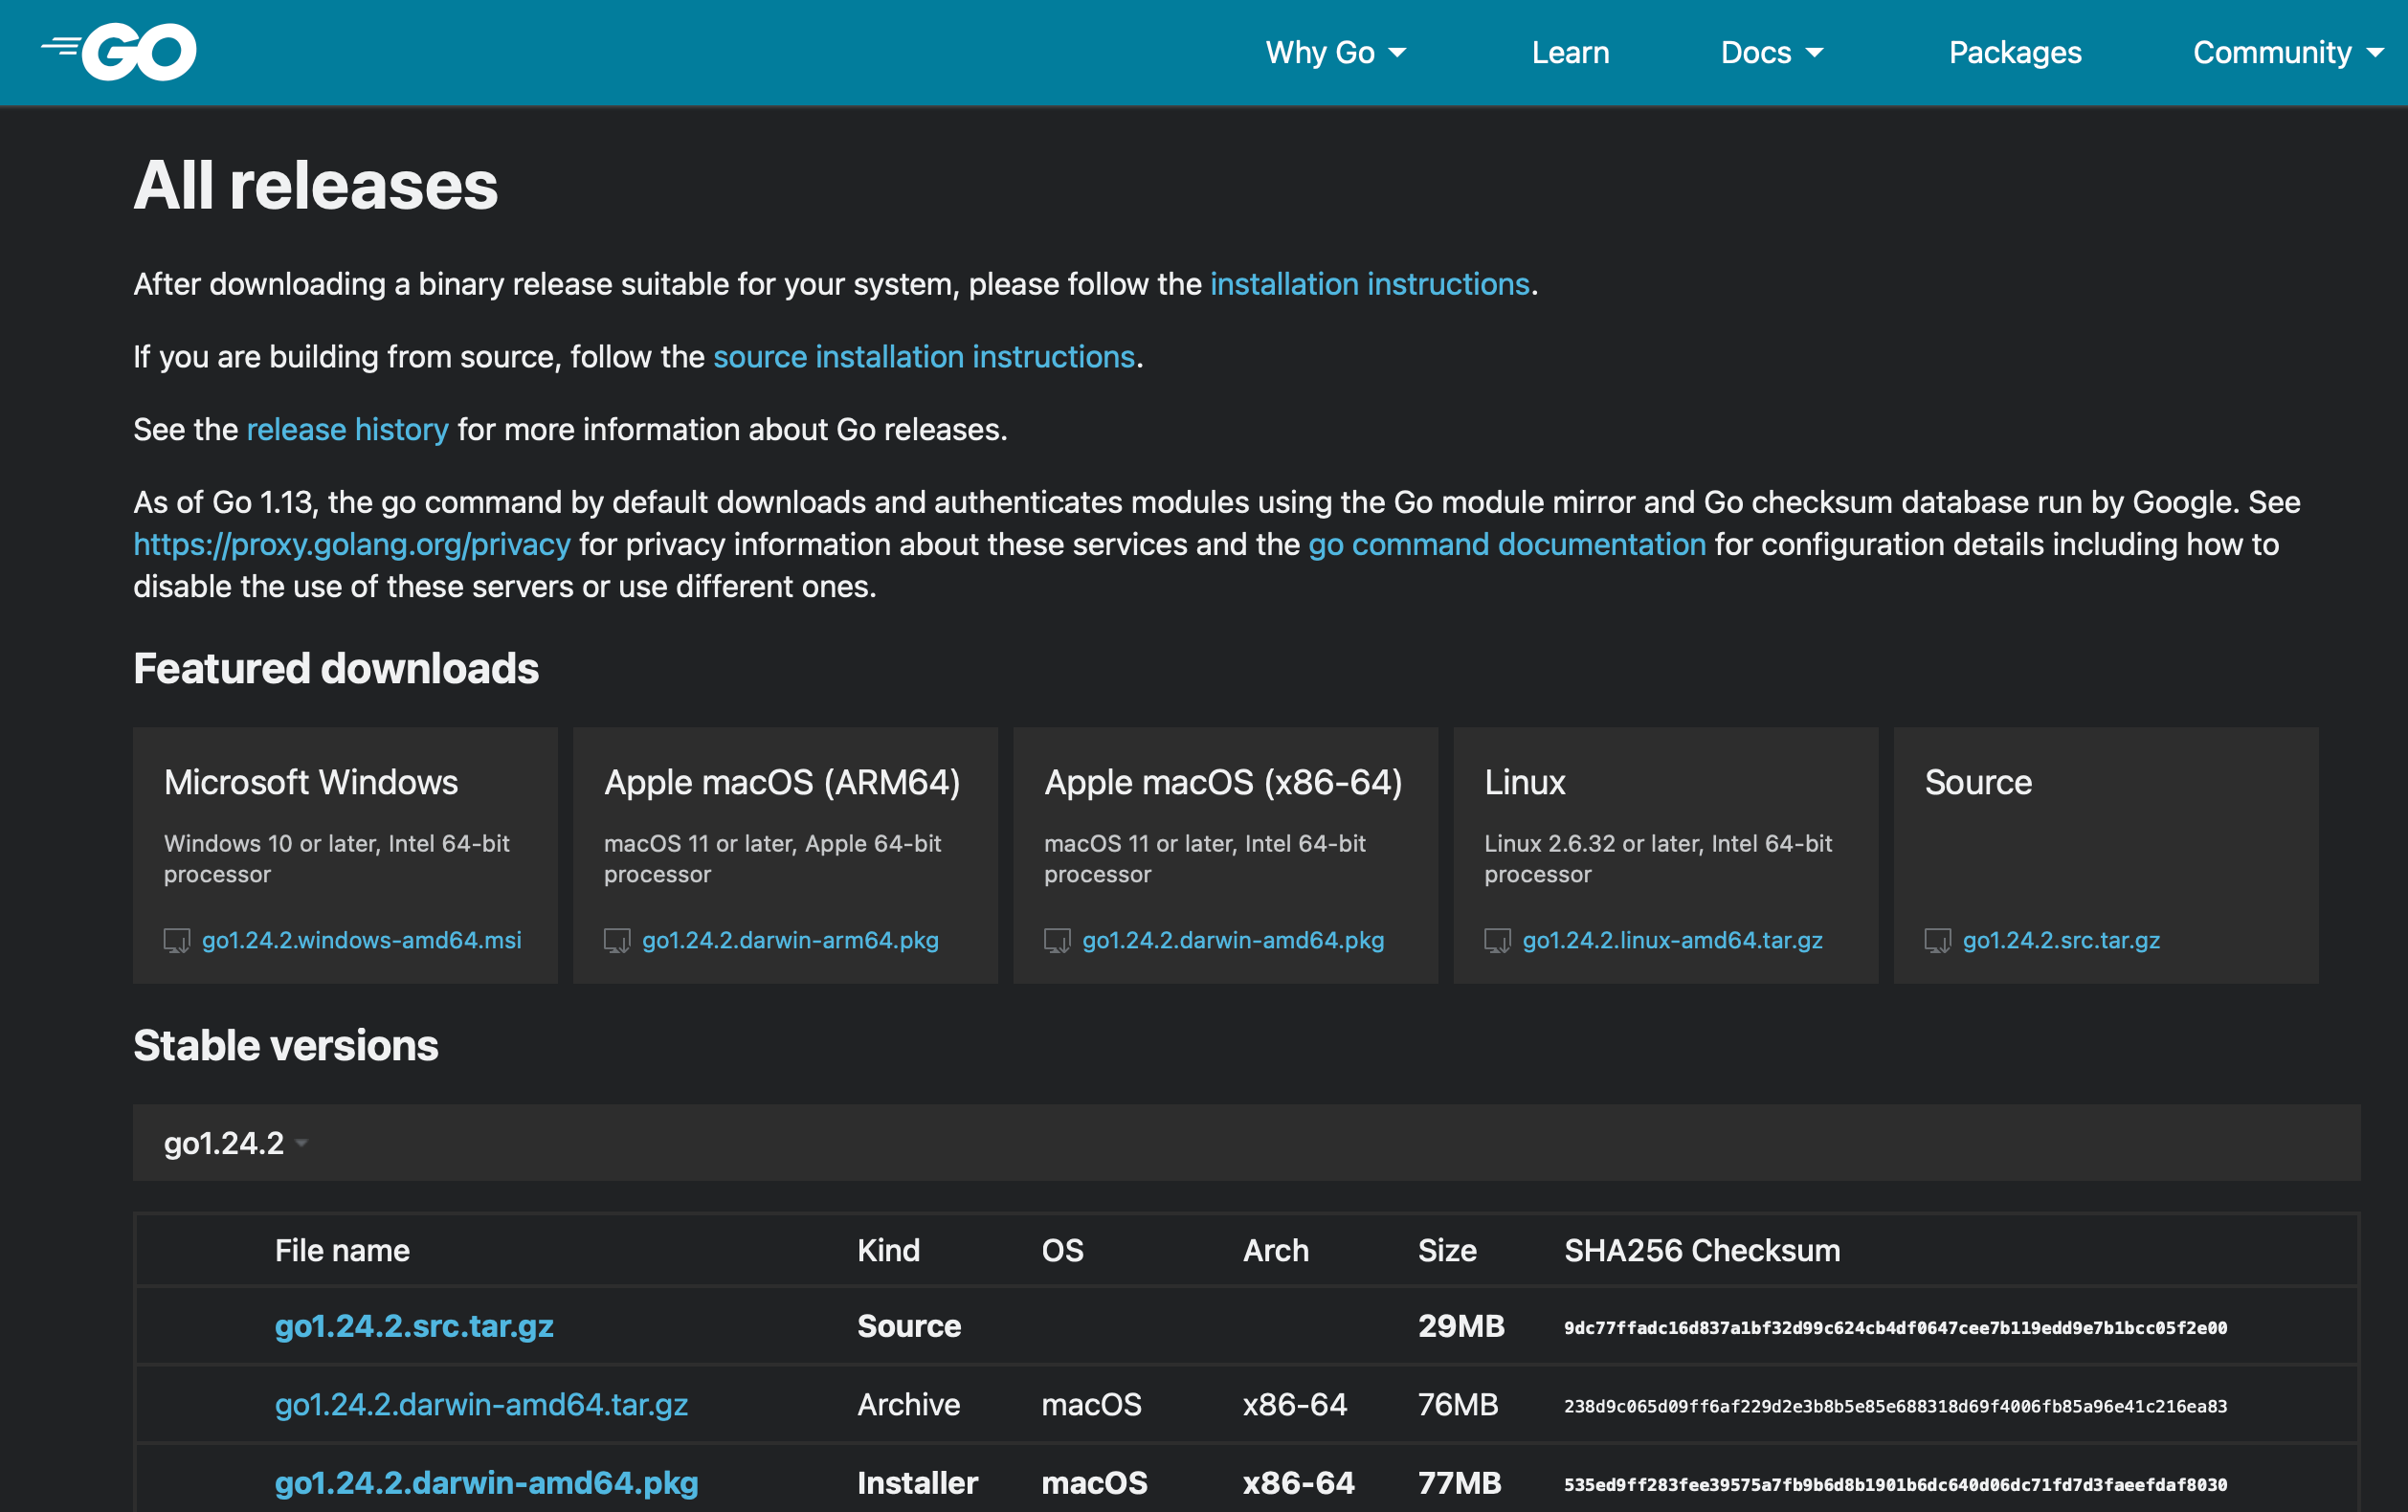2408x1512 pixels.
Task: Click download icon beside go1.24.2.windows-amd64.msi
Action: click(x=177, y=941)
